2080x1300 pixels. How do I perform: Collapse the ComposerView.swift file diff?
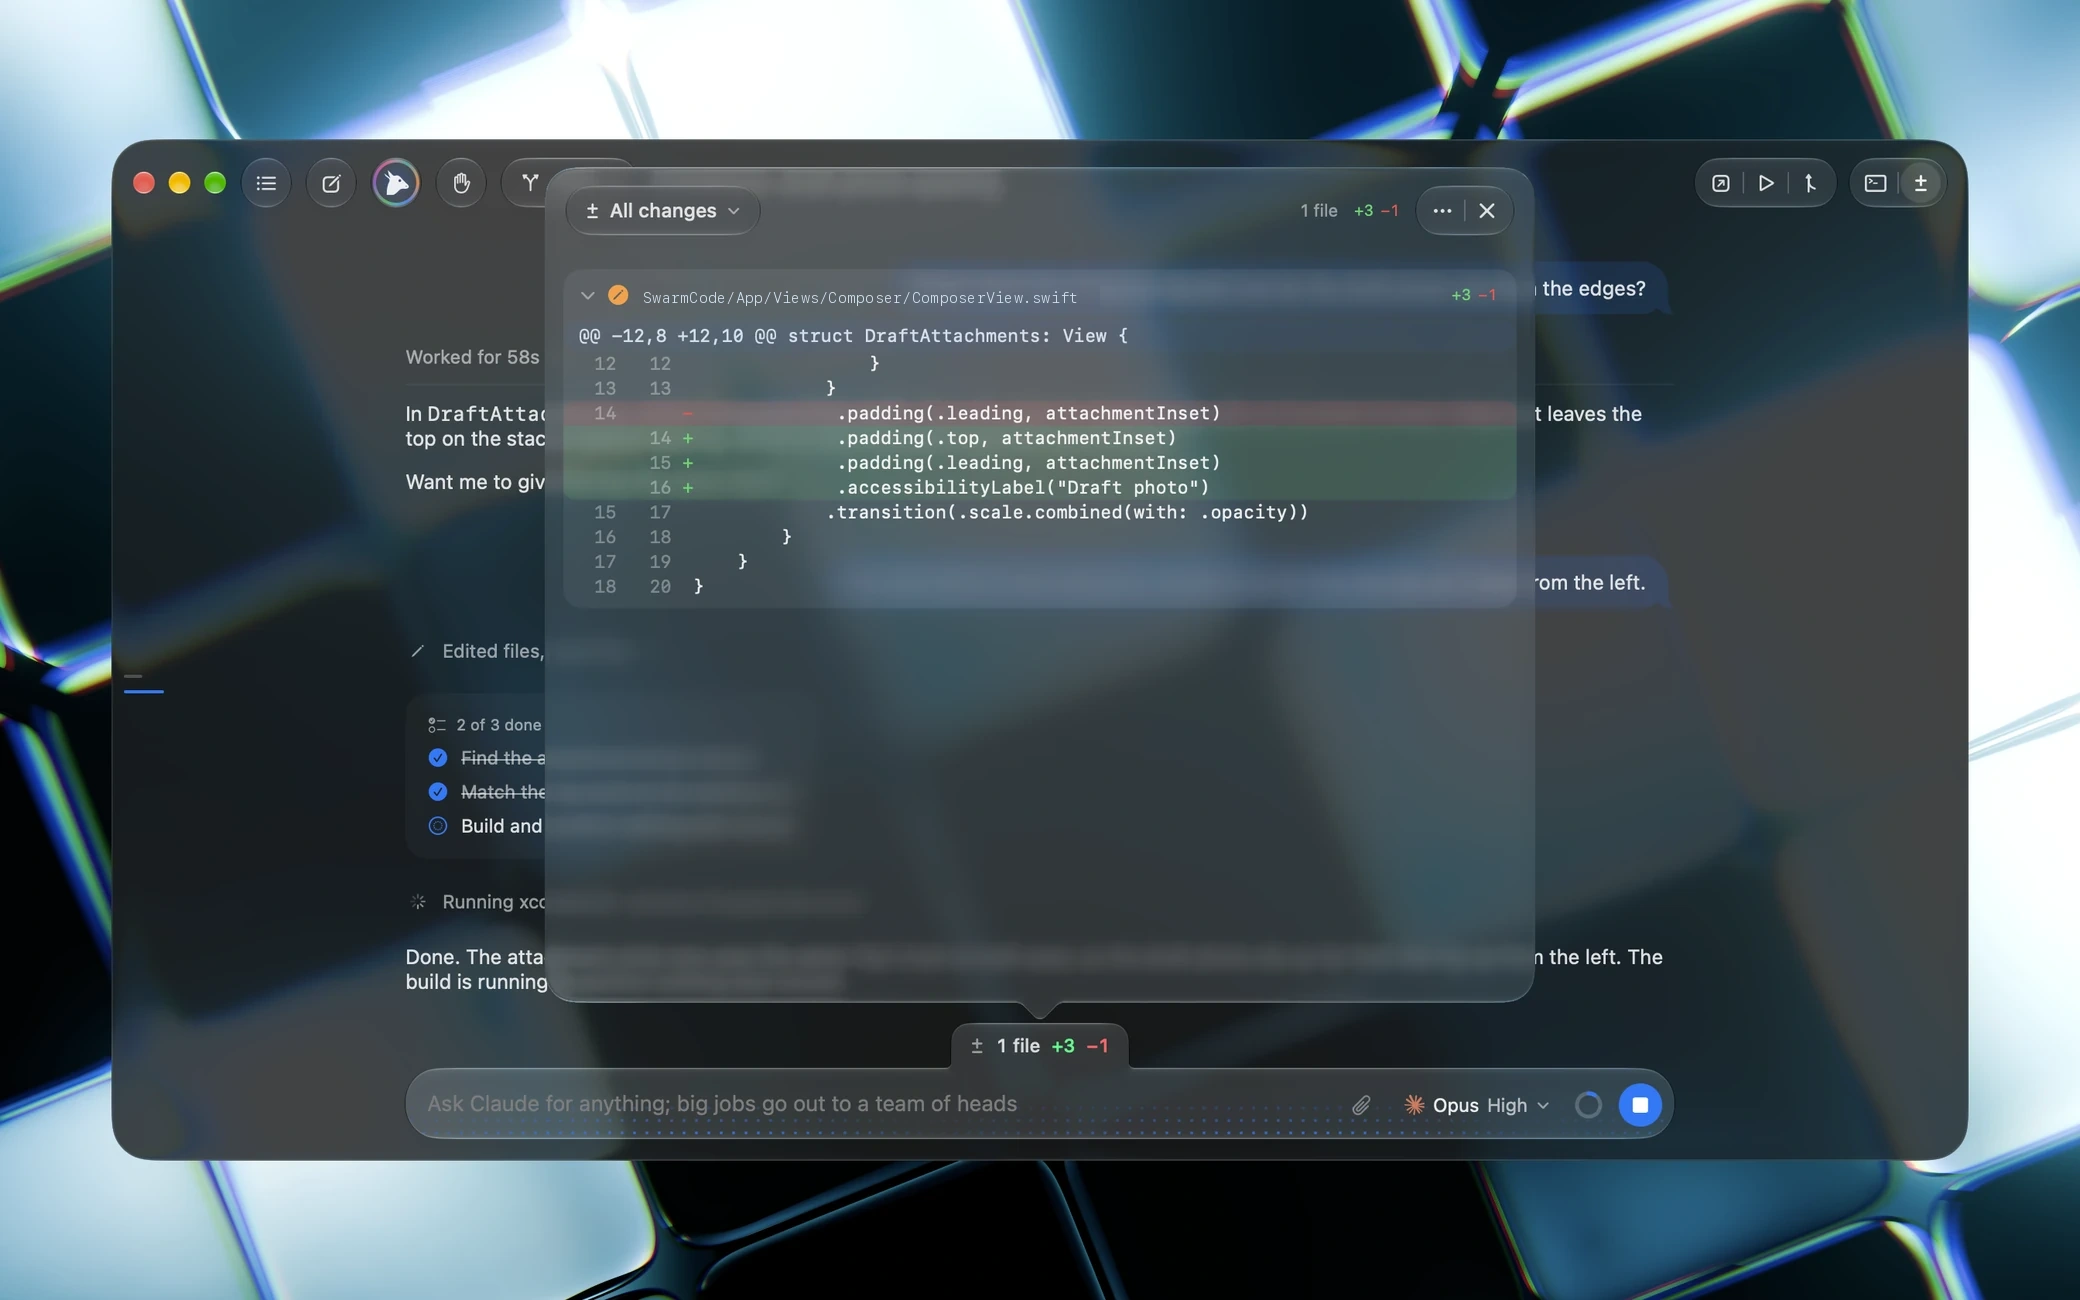click(x=588, y=296)
